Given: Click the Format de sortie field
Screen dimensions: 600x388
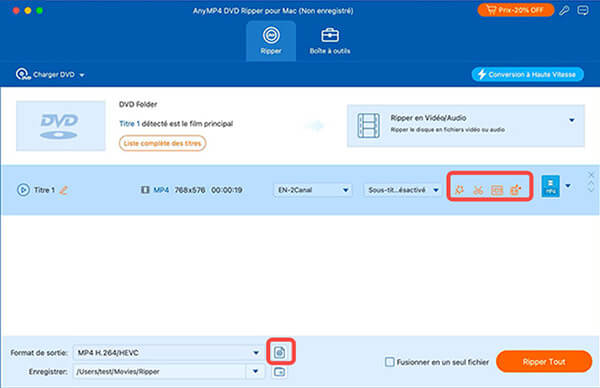Looking at the screenshot, I should (x=167, y=353).
